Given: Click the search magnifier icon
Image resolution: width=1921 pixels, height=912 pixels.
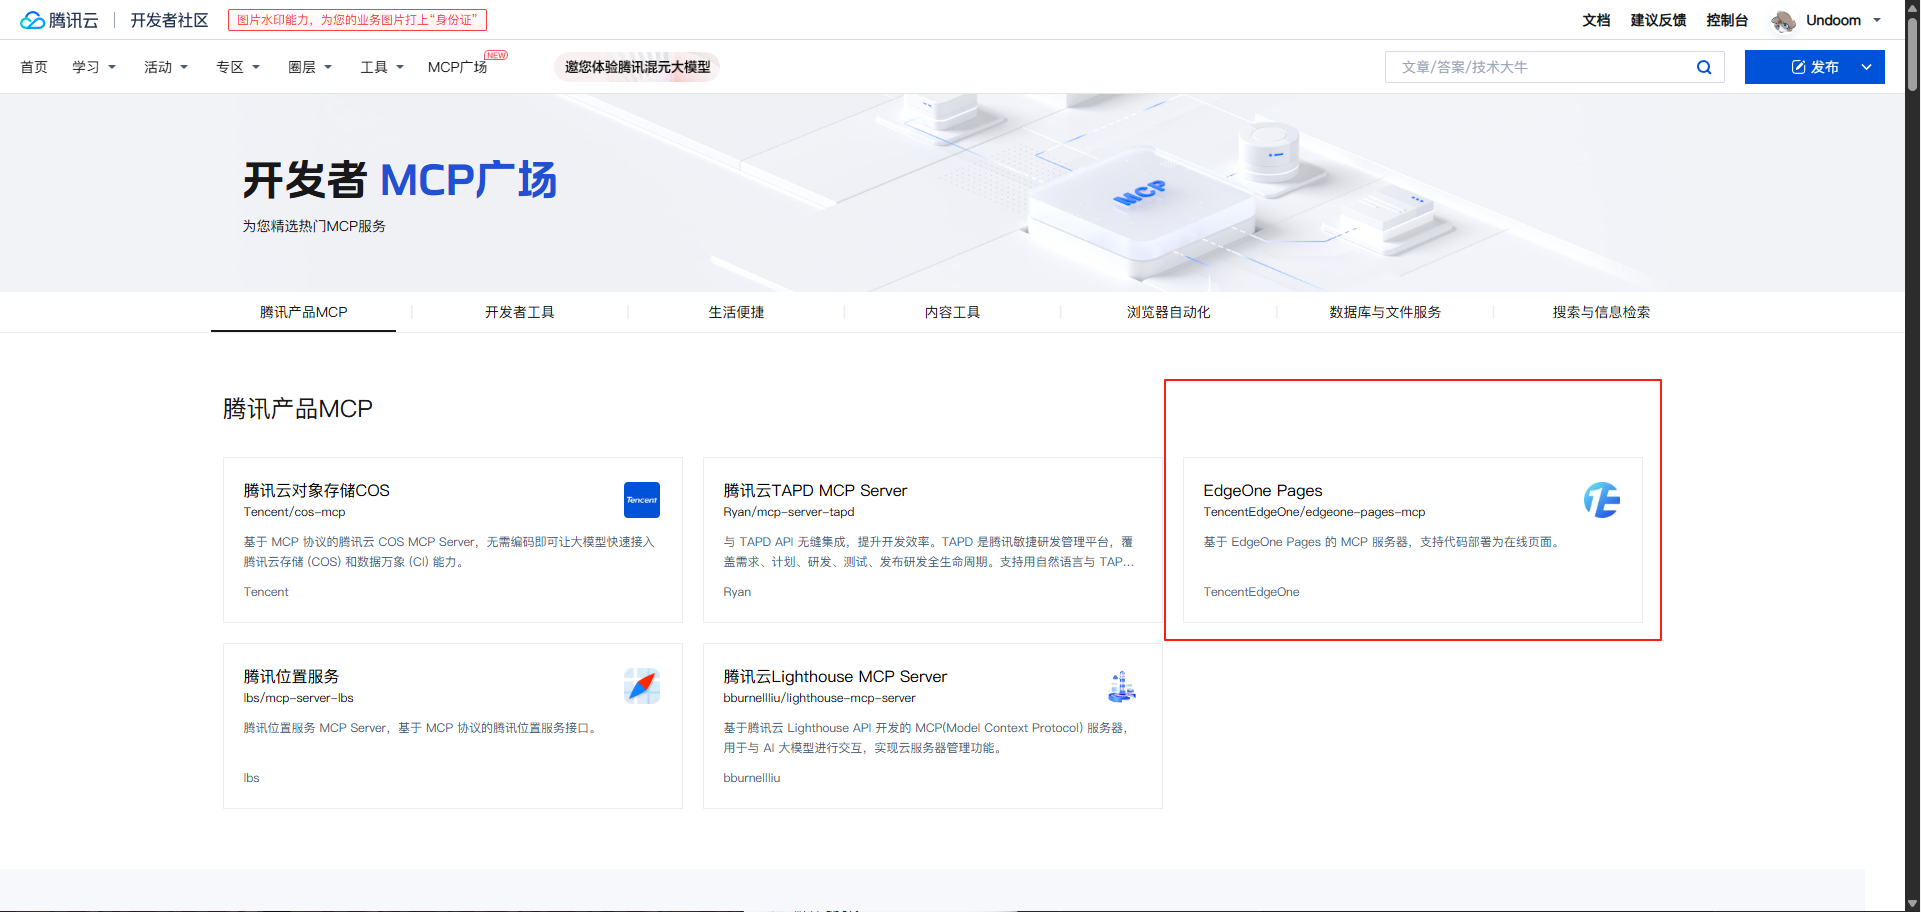Looking at the screenshot, I should coord(1704,67).
